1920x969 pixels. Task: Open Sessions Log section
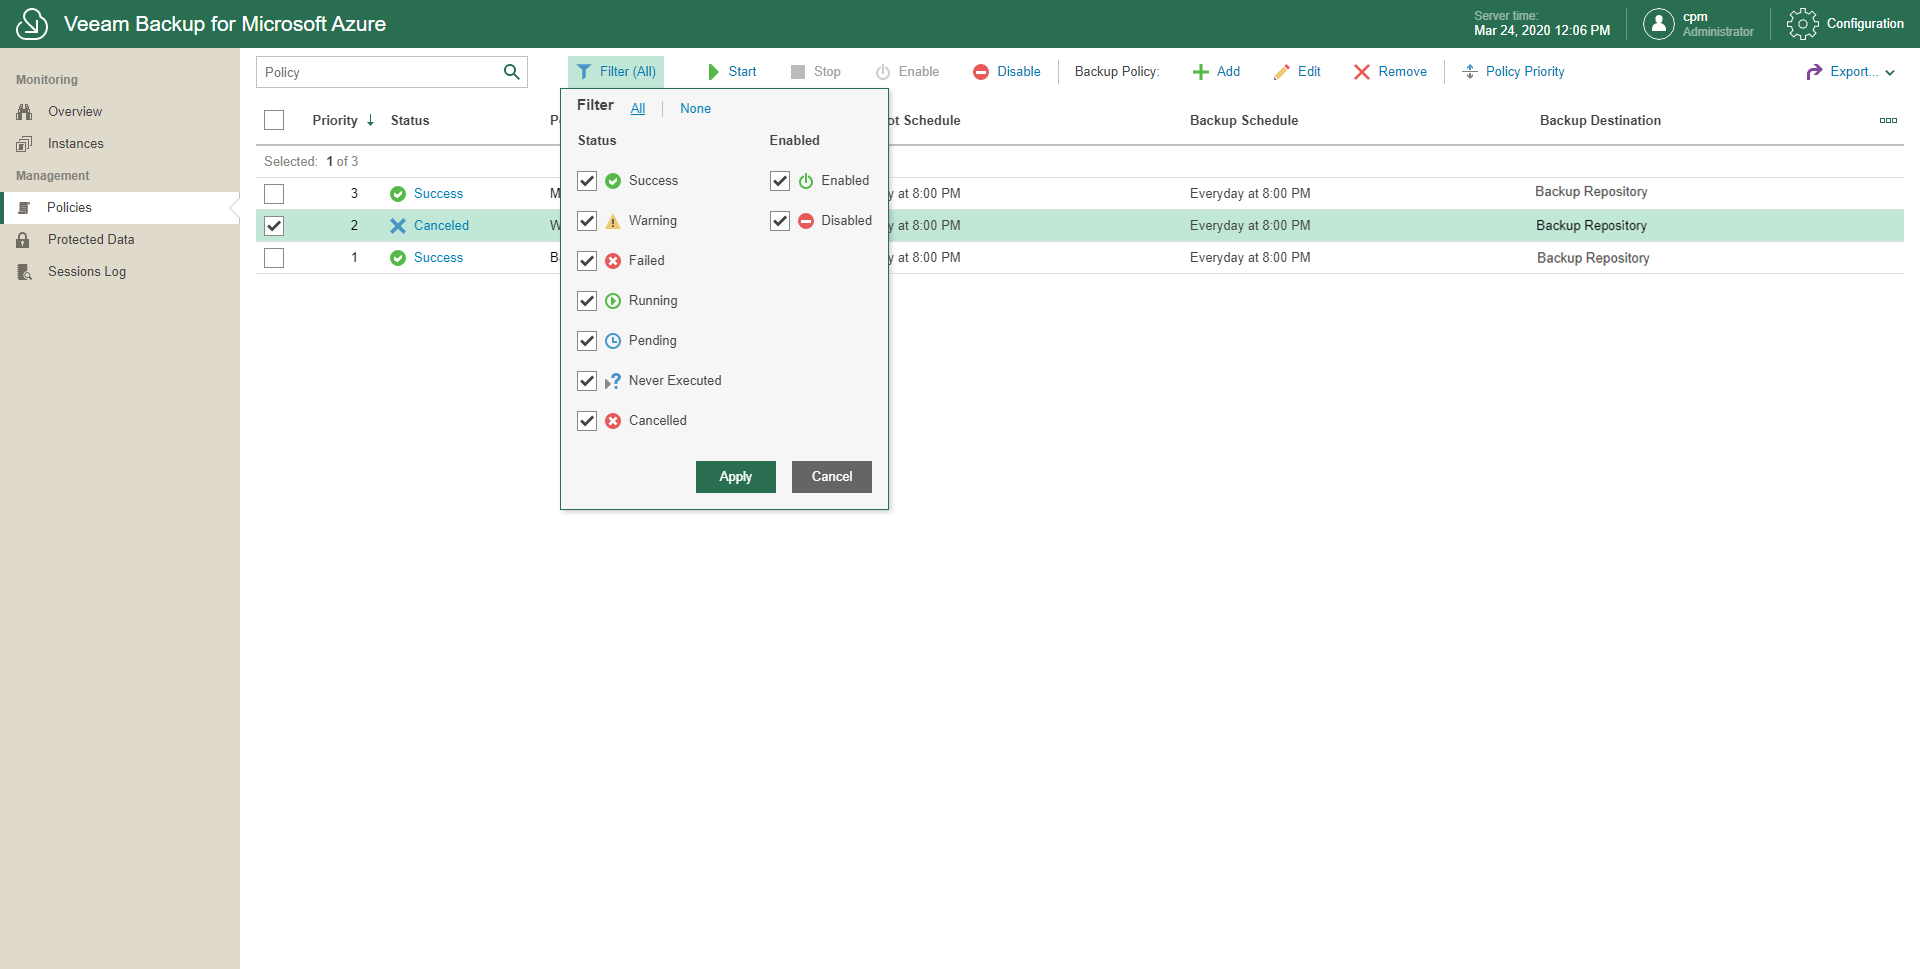click(87, 272)
